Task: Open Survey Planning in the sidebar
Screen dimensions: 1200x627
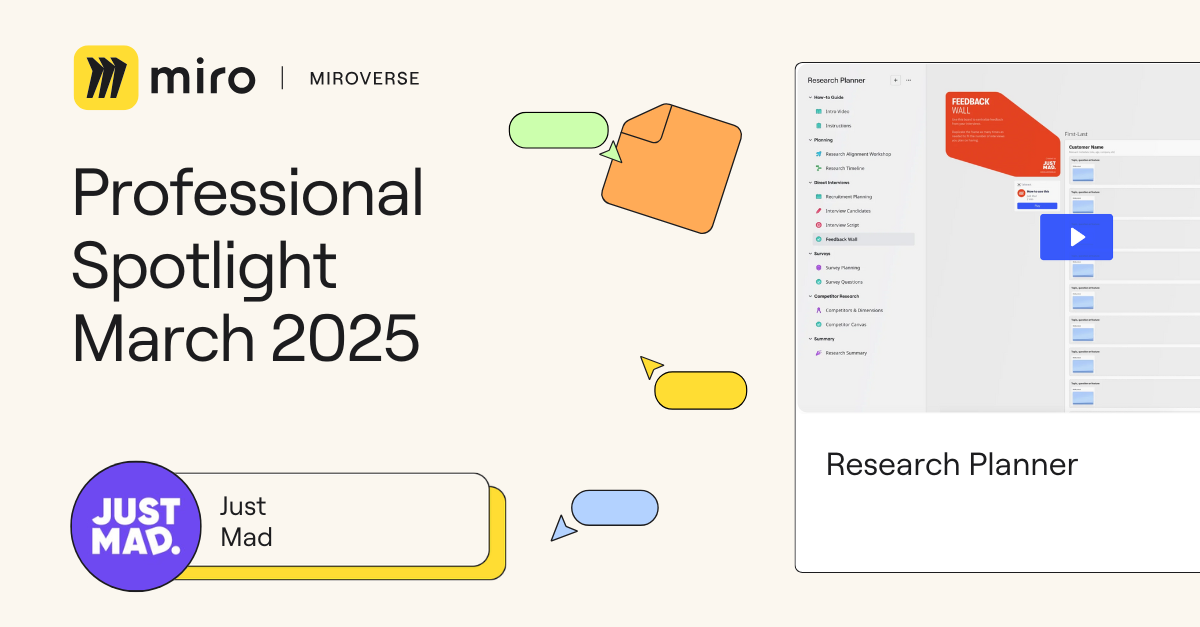Action: click(x=843, y=268)
